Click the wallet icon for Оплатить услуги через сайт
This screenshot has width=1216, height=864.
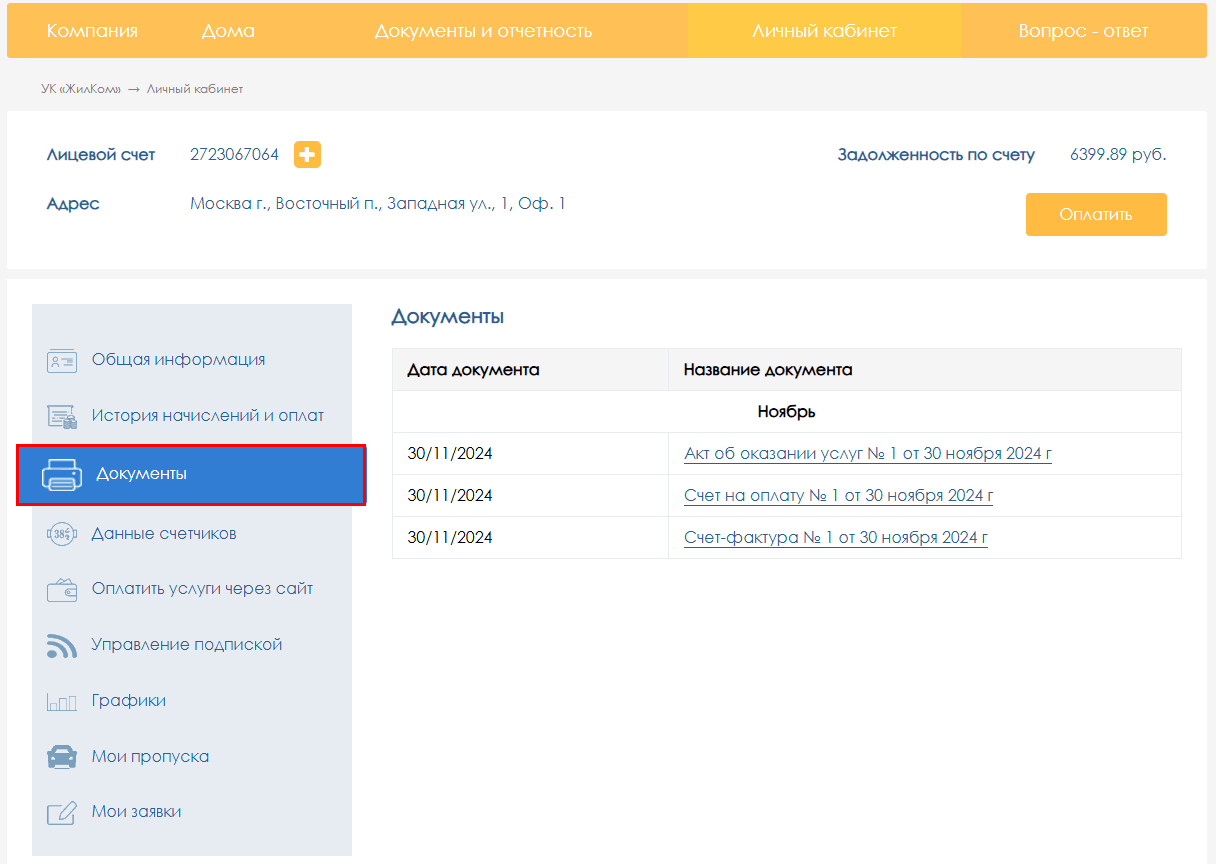[62, 589]
